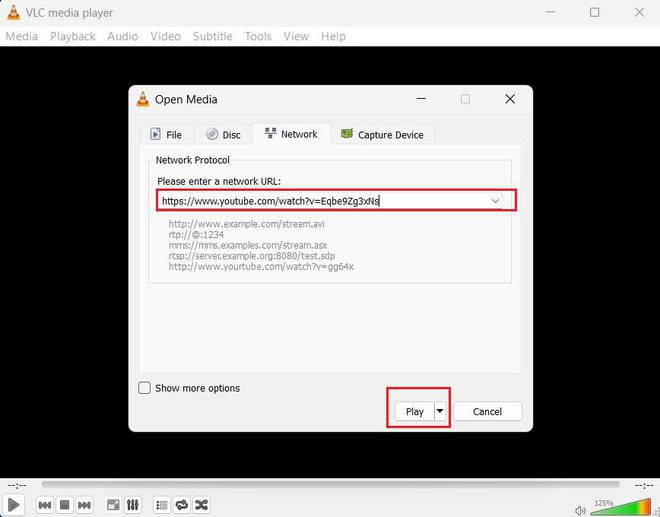
Task: Click the Cancel button
Action: point(487,411)
